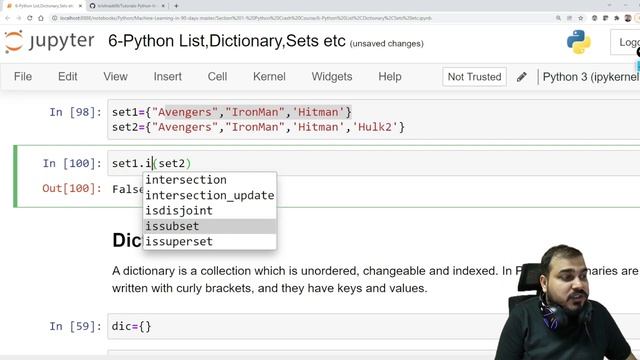Open the Help menu
640x360 pixels.
pos(390,77)
